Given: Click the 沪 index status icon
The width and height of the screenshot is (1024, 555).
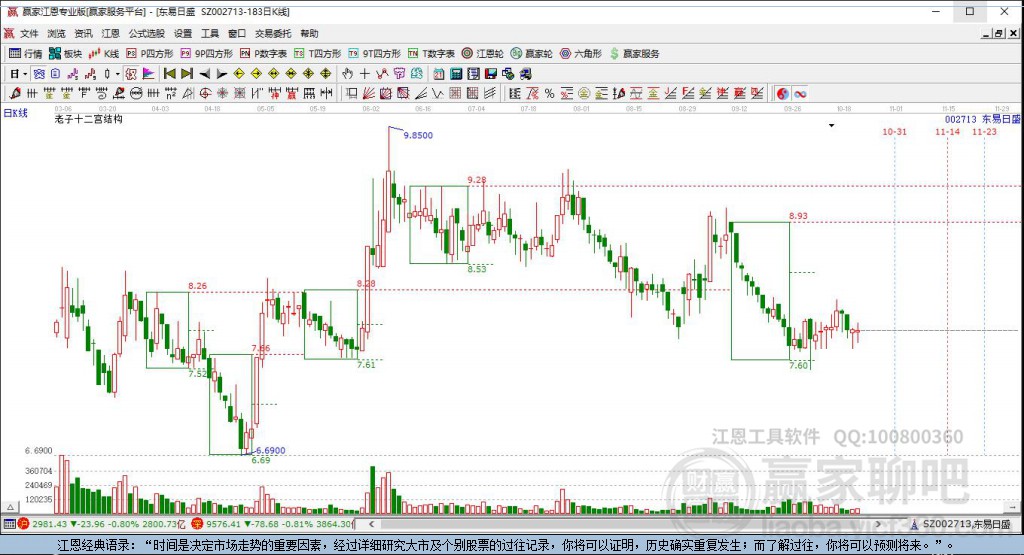Looking at the screenshot, I should point(24,524).
